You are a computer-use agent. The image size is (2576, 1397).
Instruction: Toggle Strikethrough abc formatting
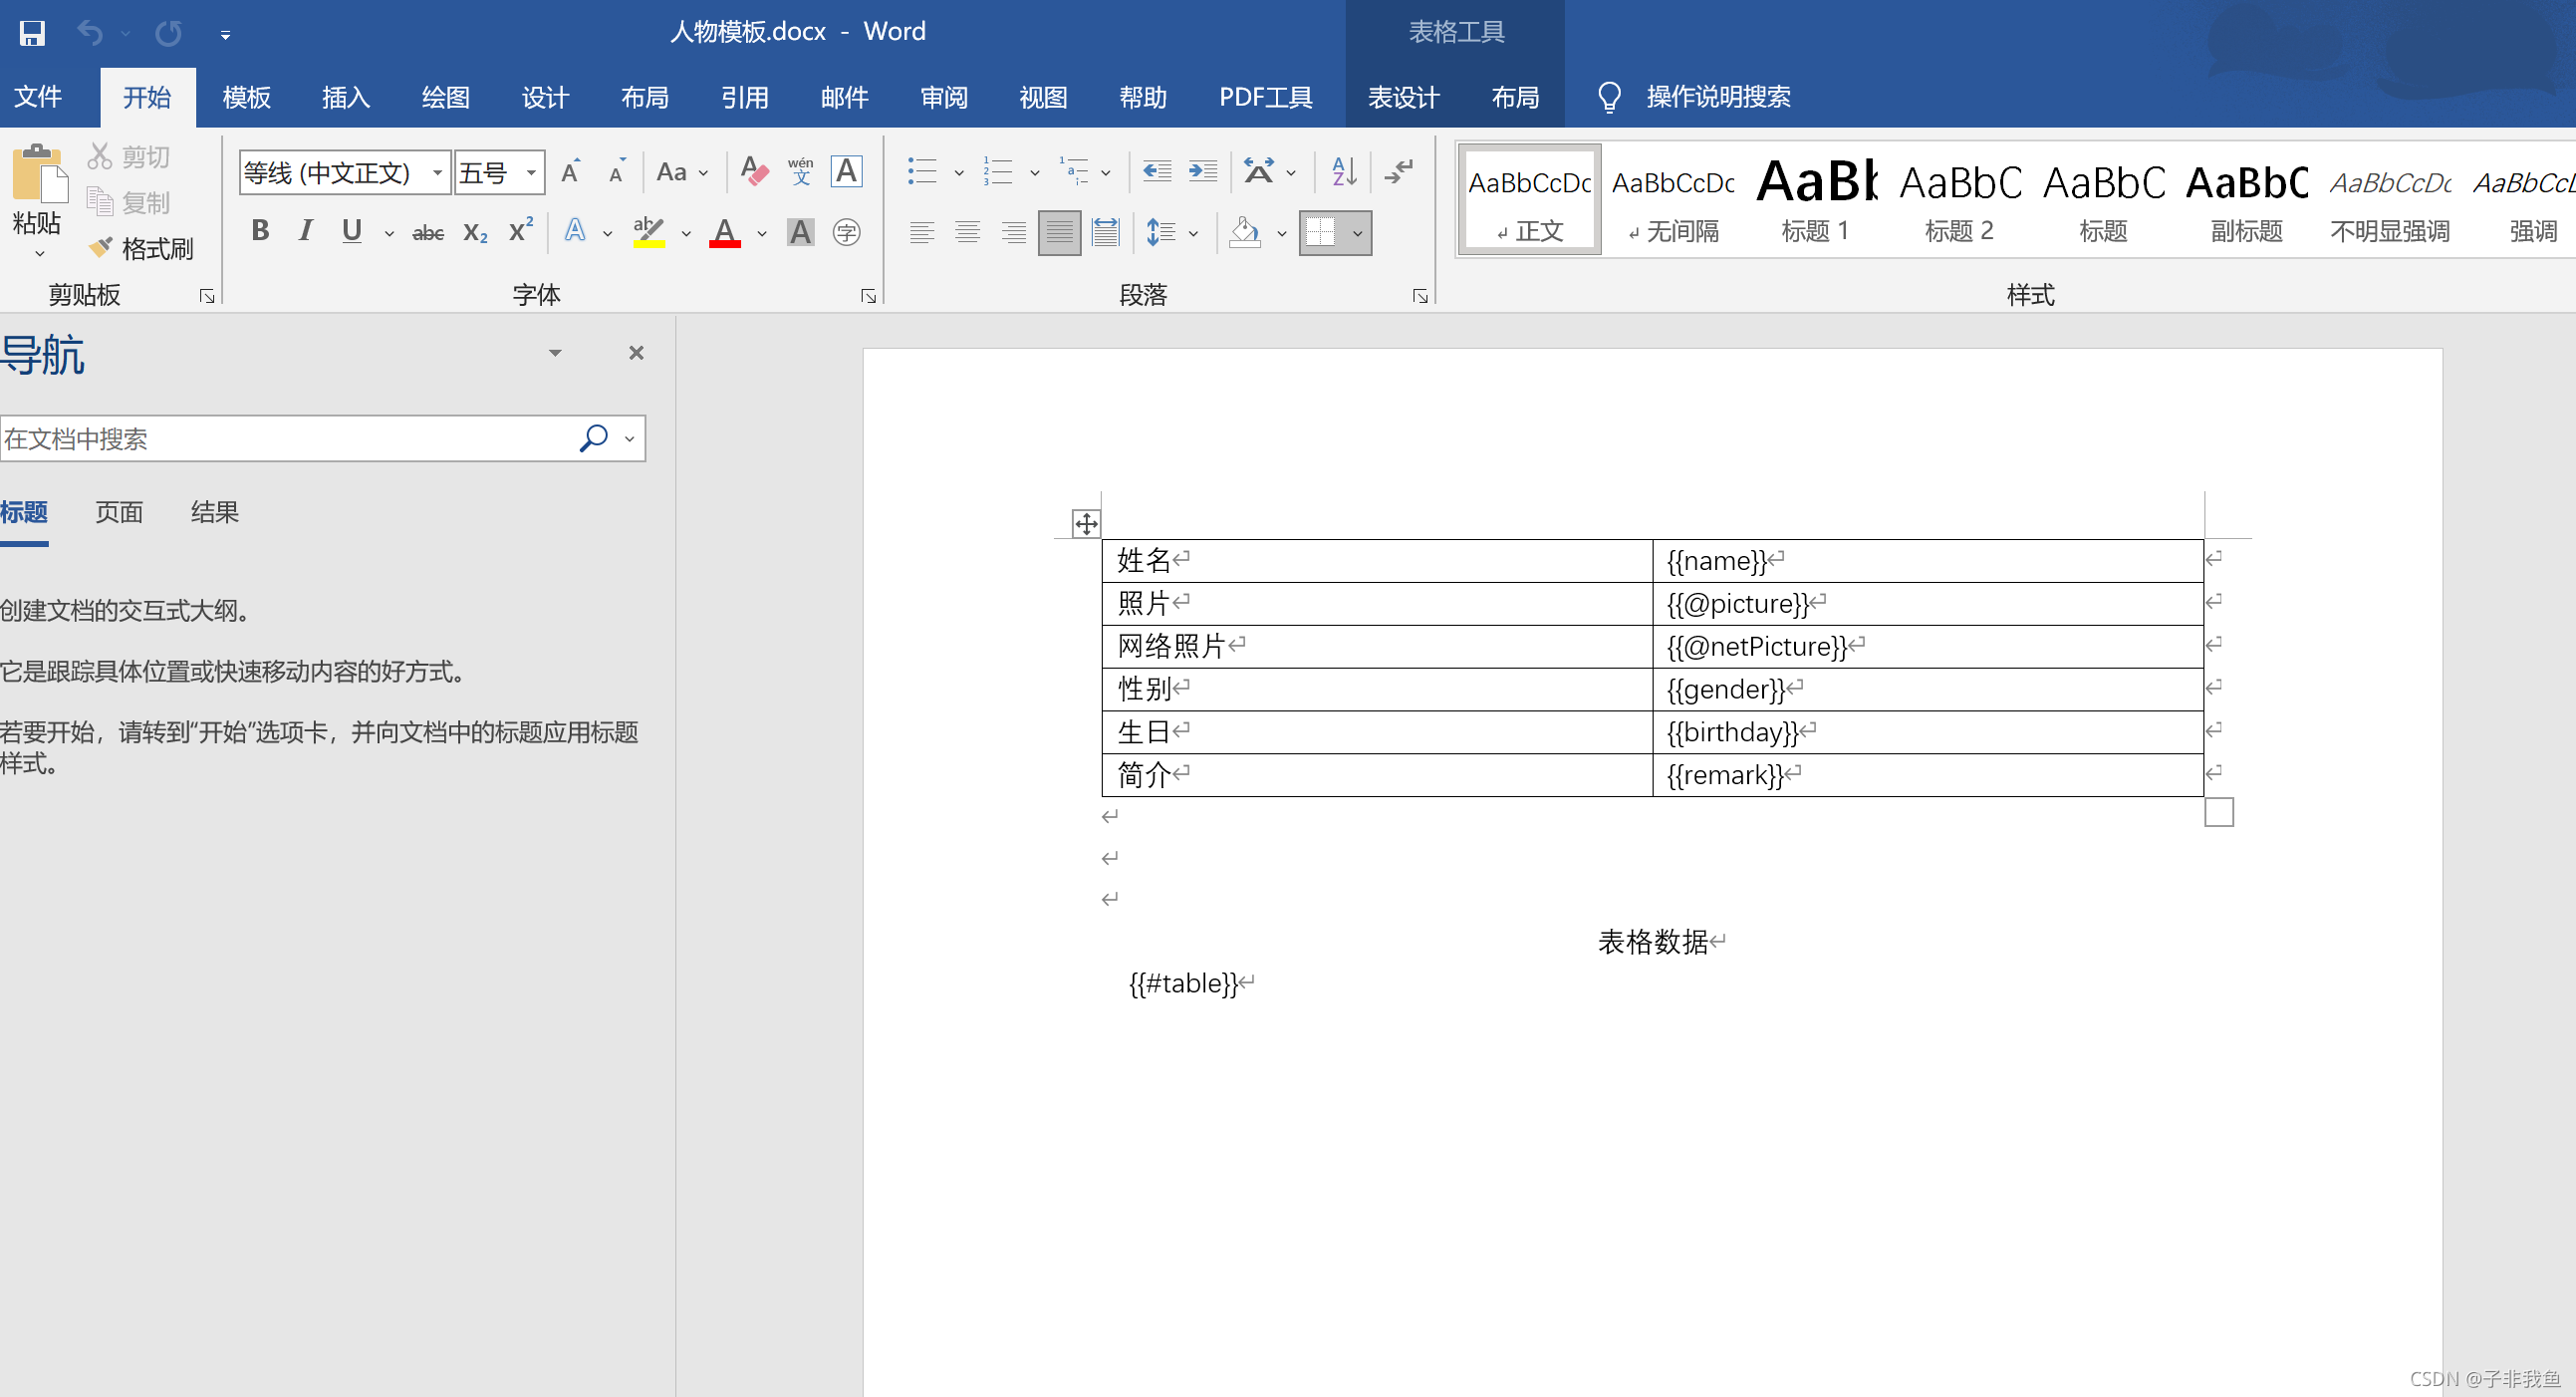click(428, 233)
